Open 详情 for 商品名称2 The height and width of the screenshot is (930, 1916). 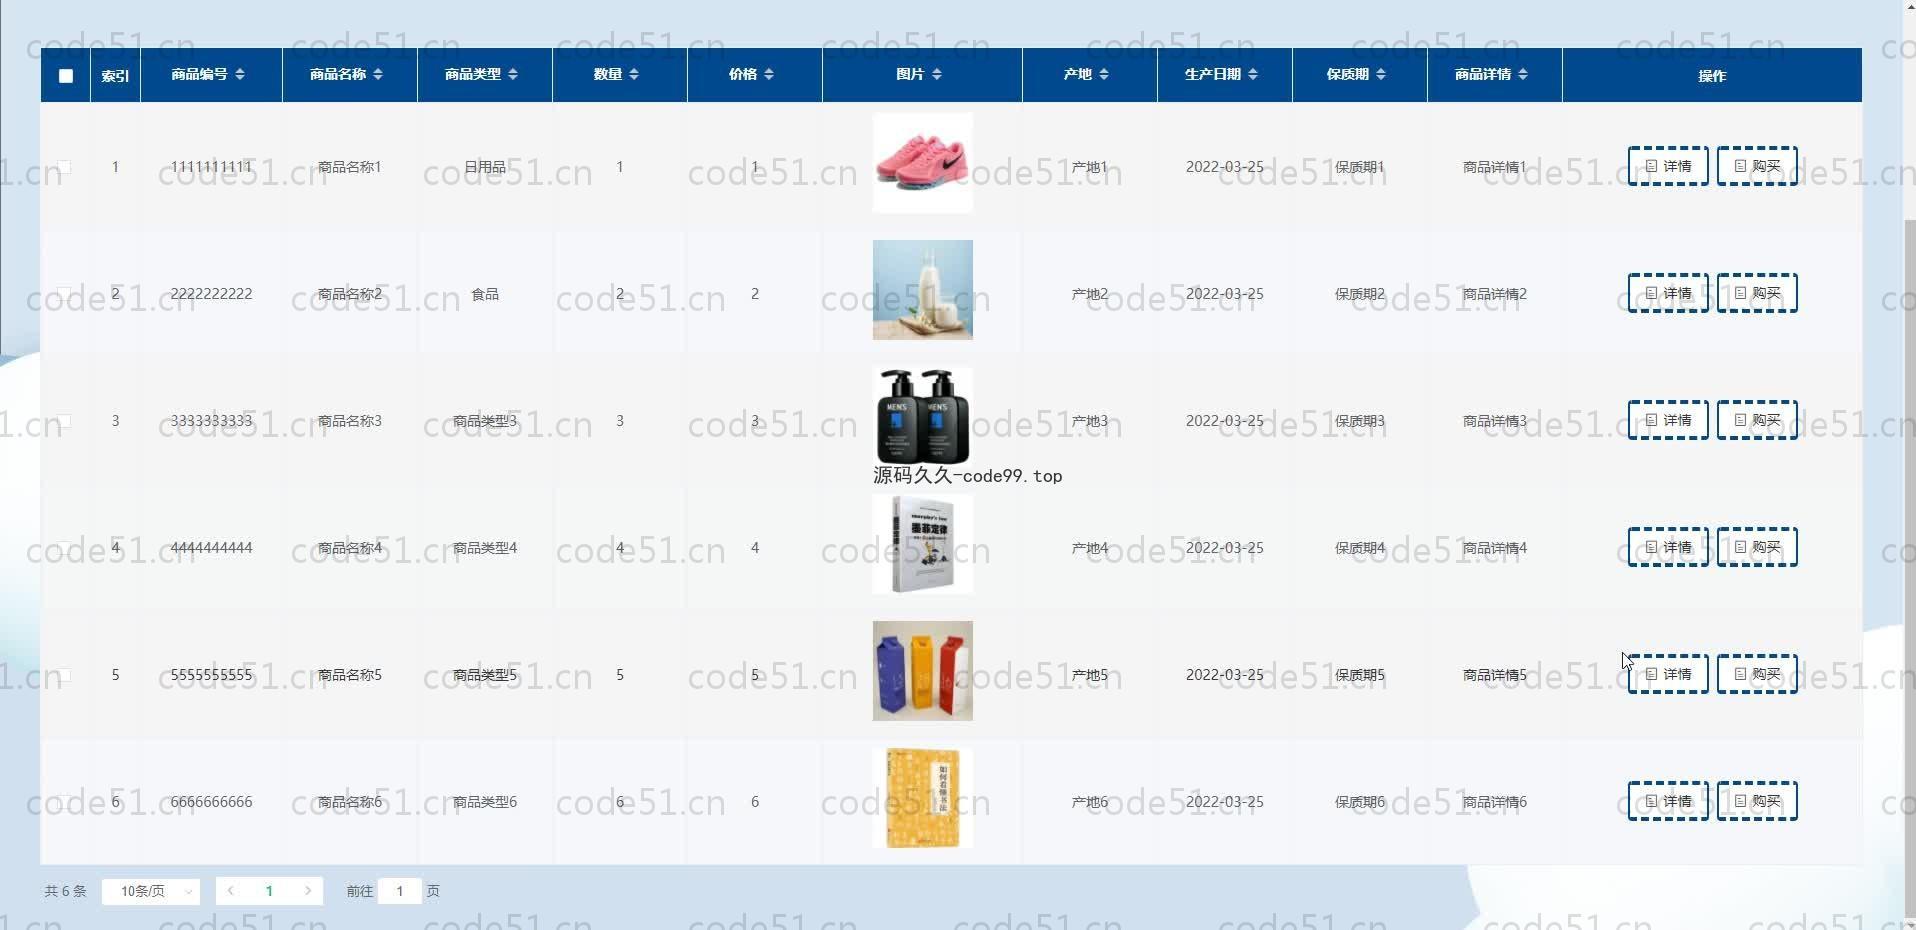(1668, 293)
